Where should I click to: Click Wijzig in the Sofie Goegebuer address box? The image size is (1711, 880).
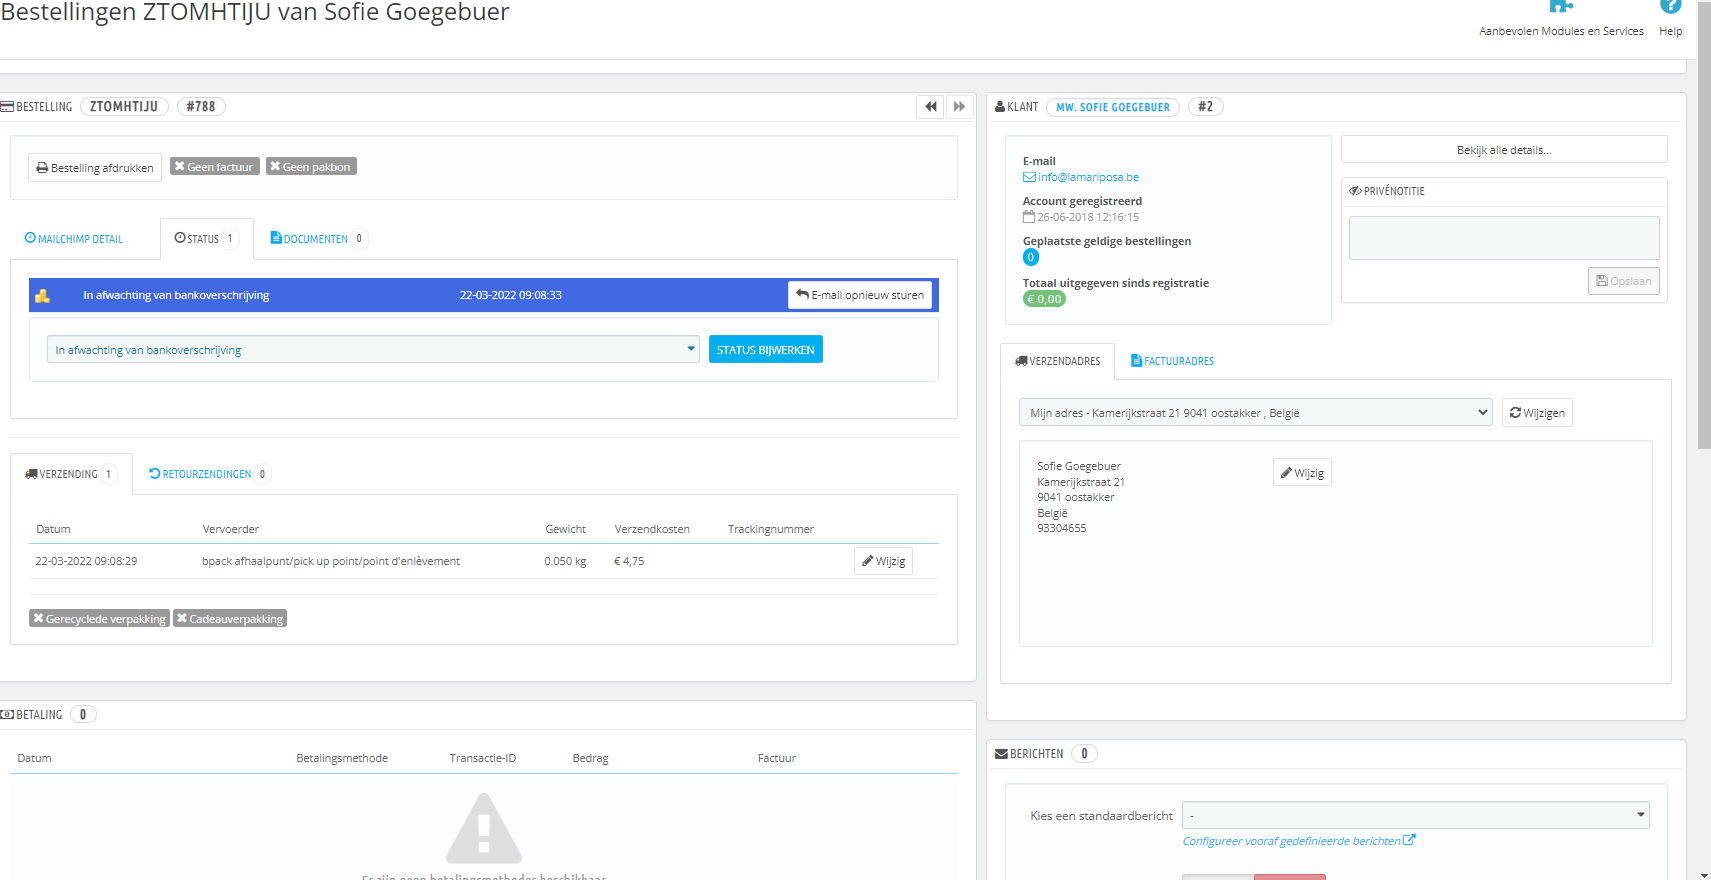coord(1302,473)
